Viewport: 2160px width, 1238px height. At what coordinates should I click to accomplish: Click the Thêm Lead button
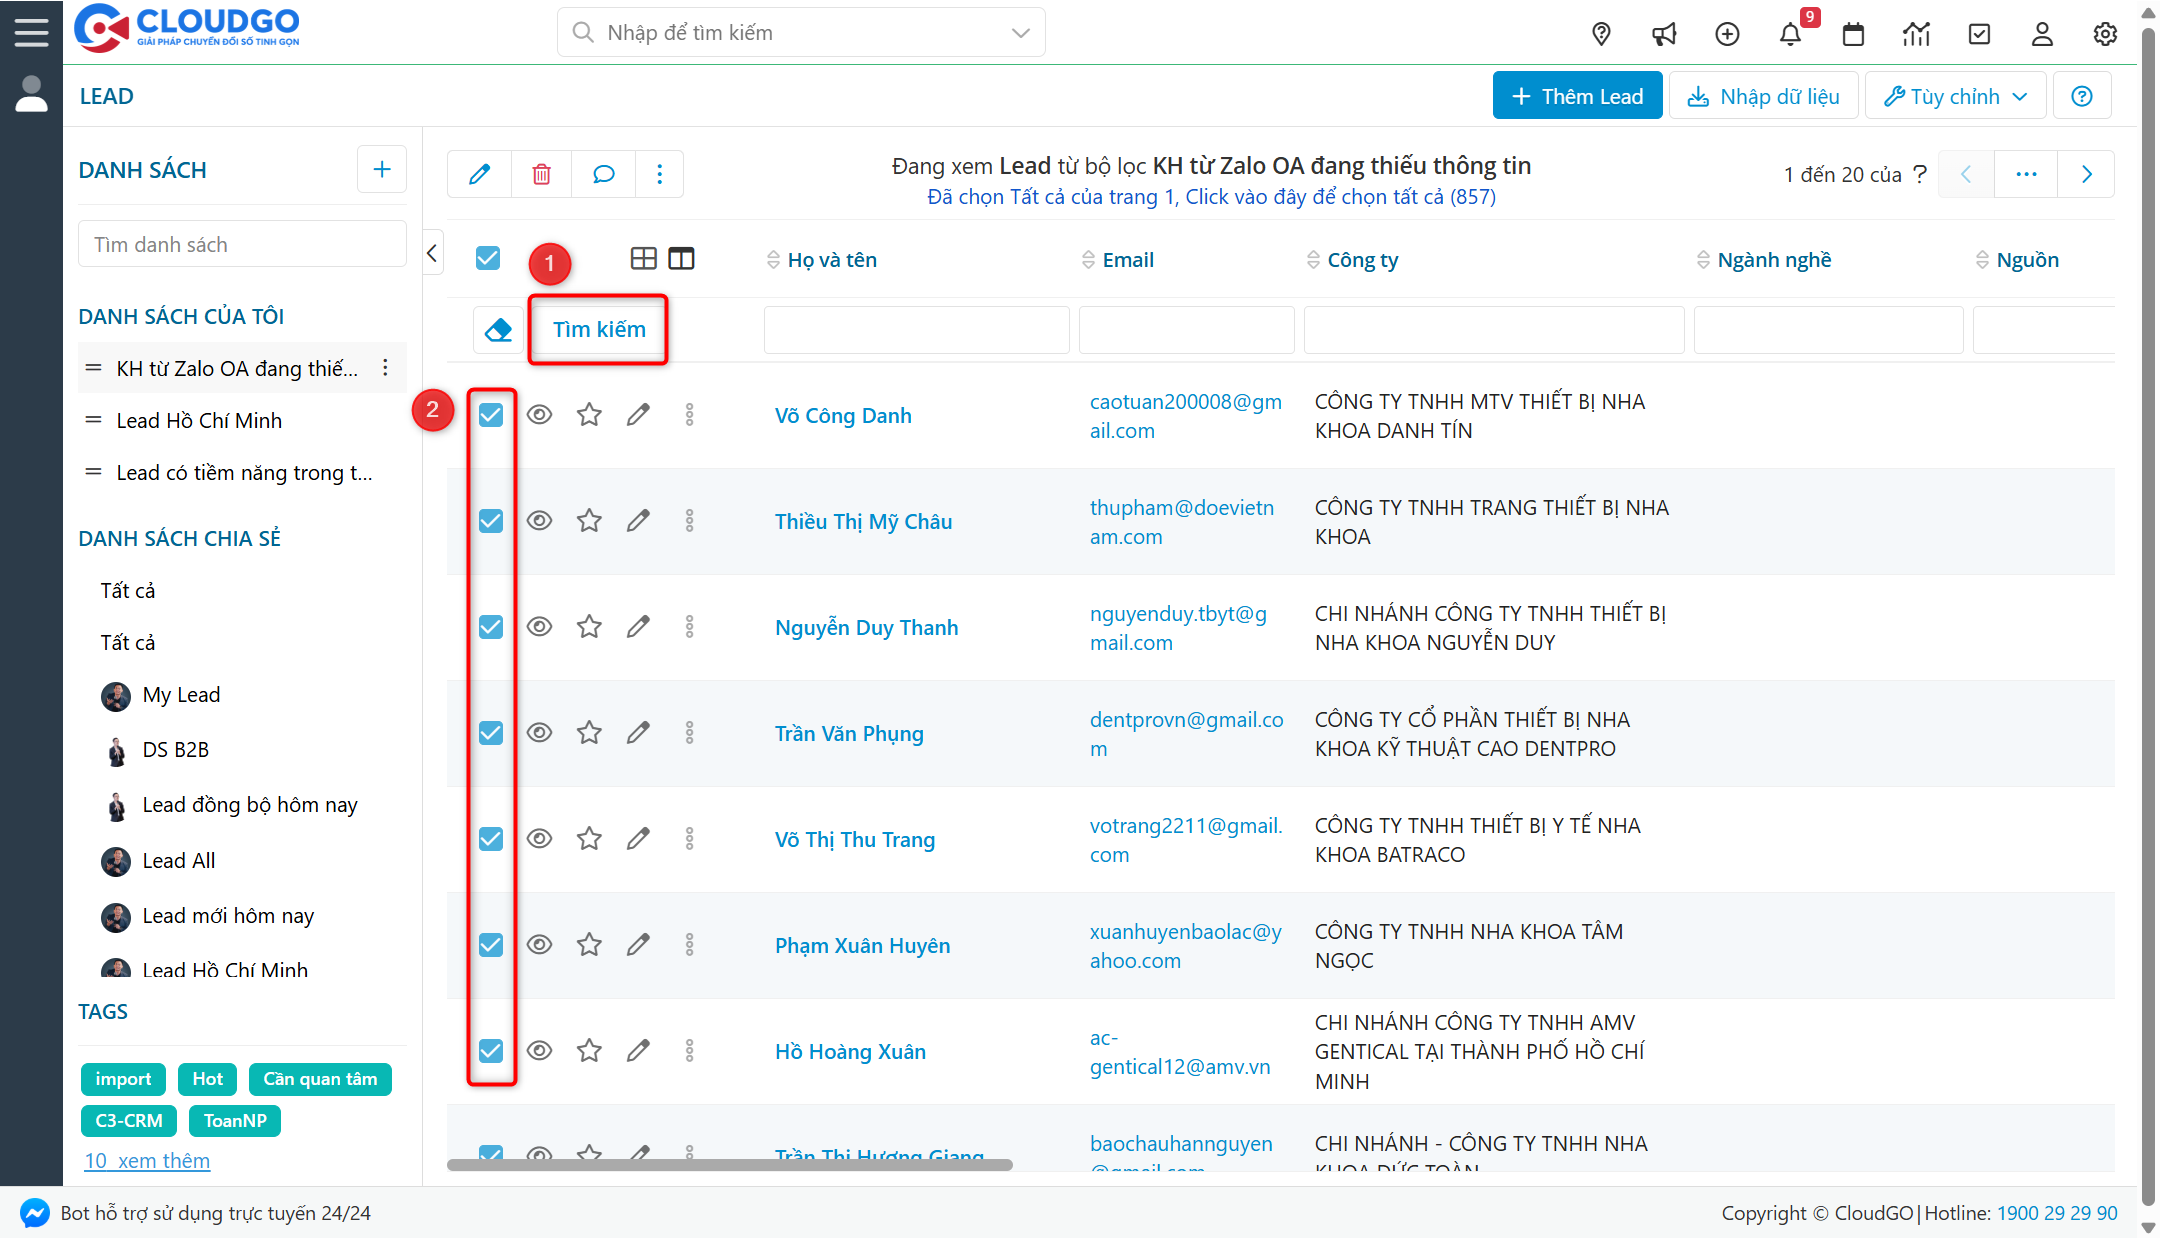click(1577, 96)
